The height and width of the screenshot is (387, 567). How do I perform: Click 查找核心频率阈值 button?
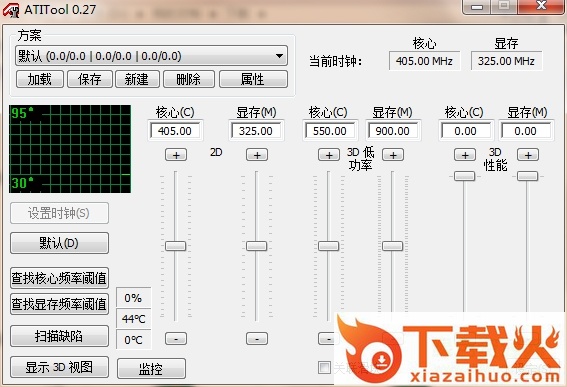point(59,278)
